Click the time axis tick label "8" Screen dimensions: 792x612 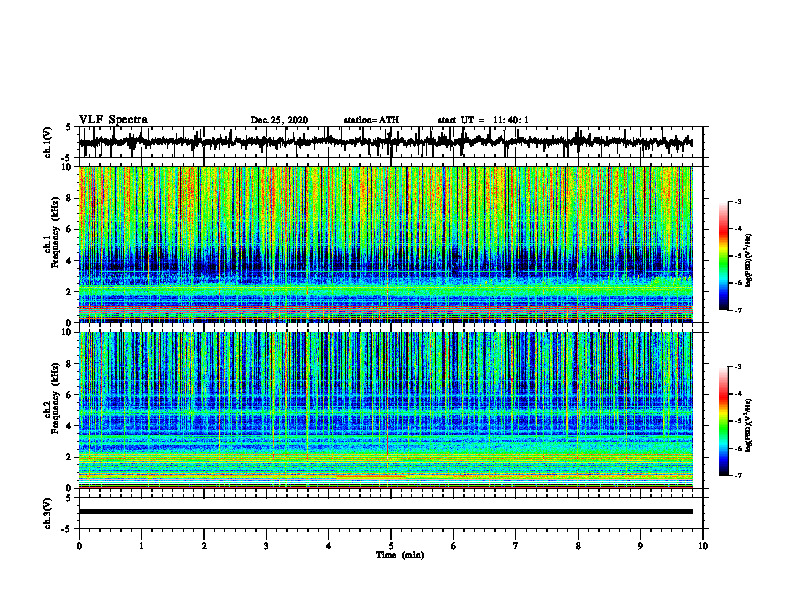(x=578, y=546)
